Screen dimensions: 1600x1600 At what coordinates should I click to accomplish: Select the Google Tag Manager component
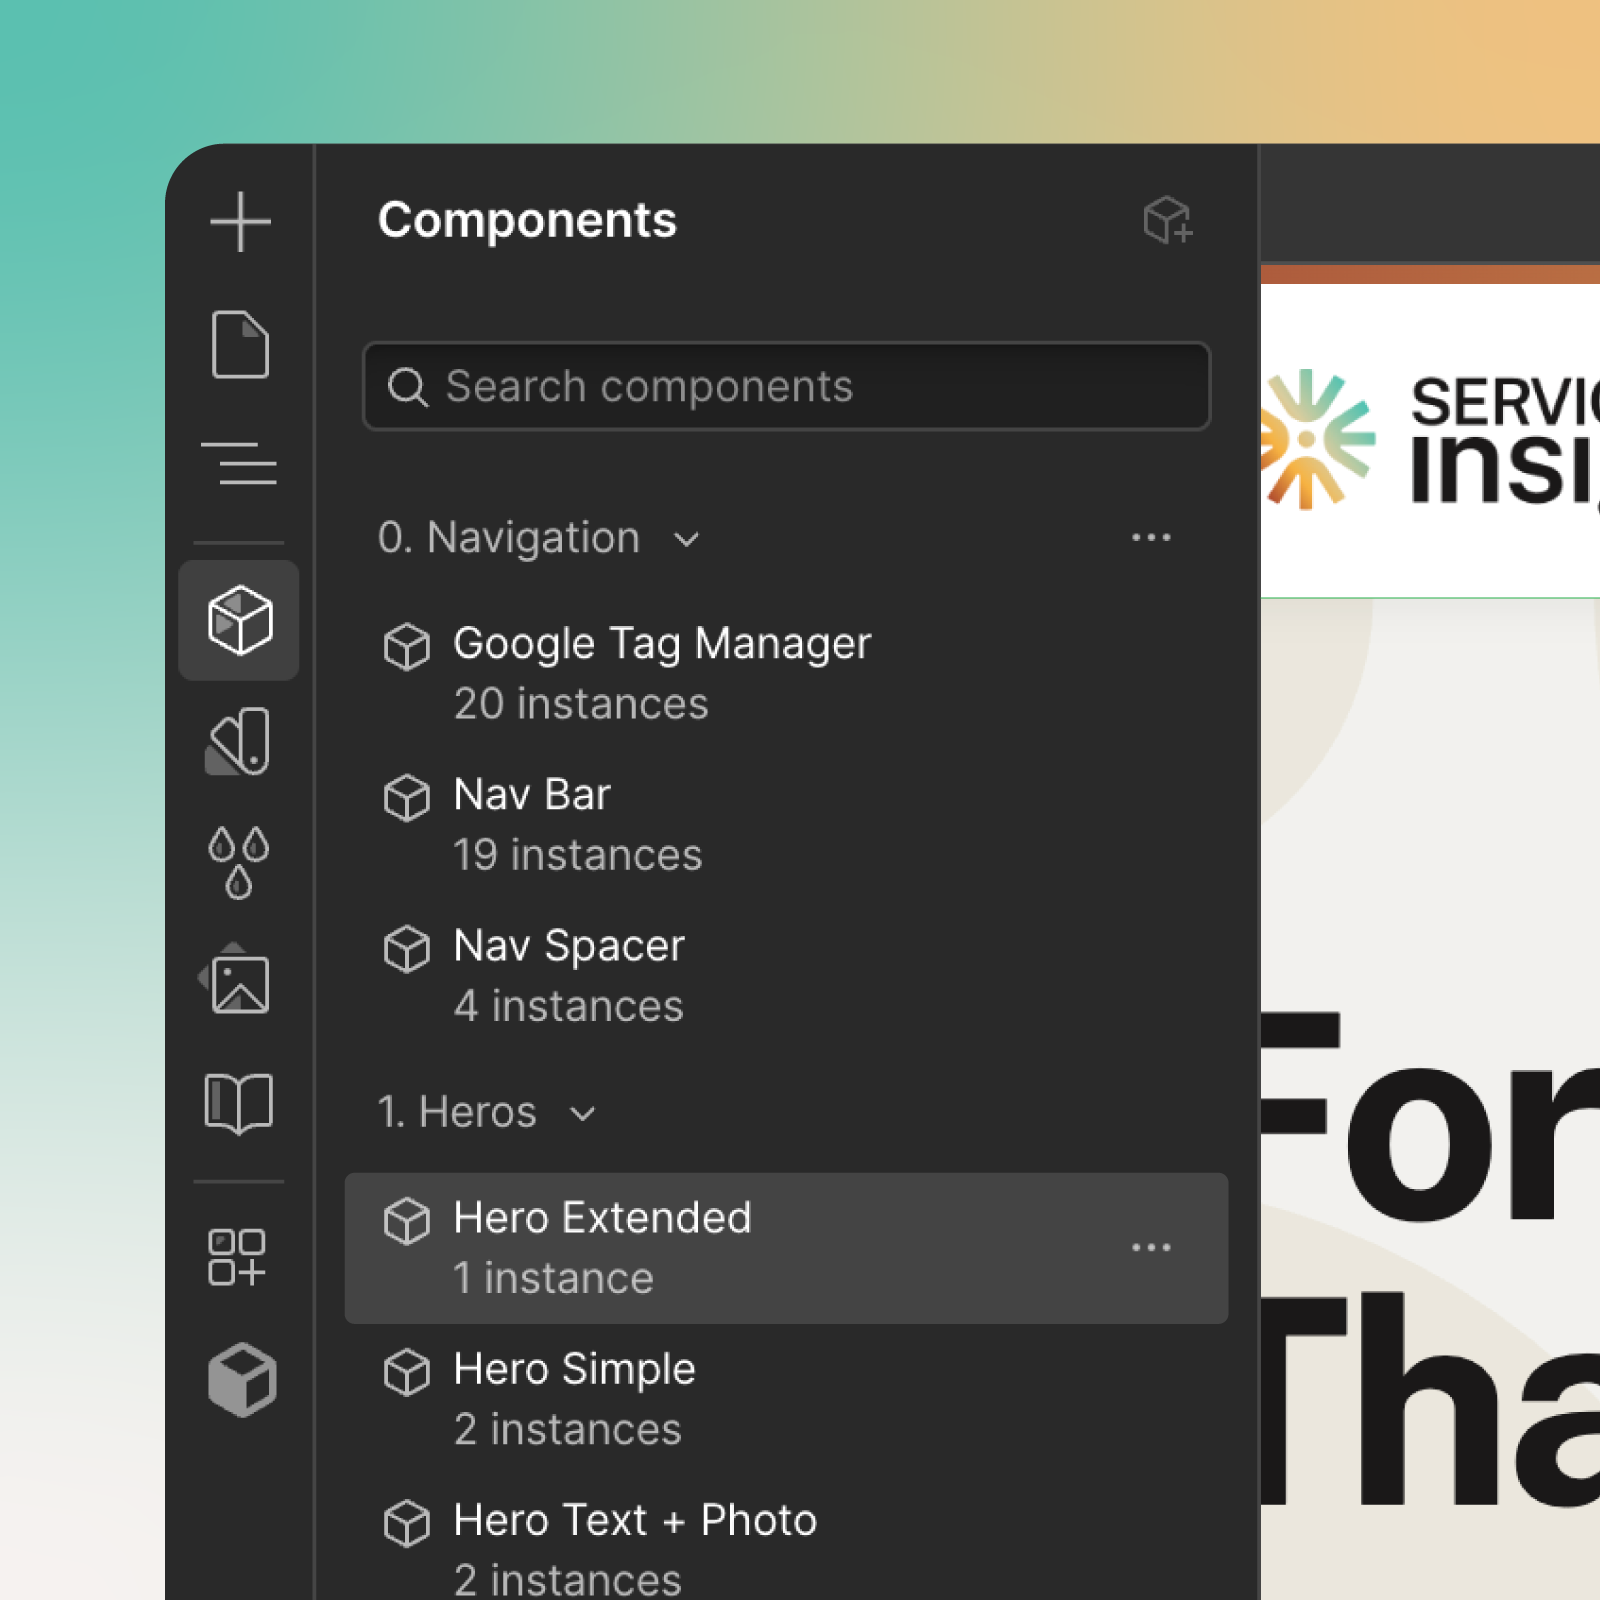[x=661, y=643]
